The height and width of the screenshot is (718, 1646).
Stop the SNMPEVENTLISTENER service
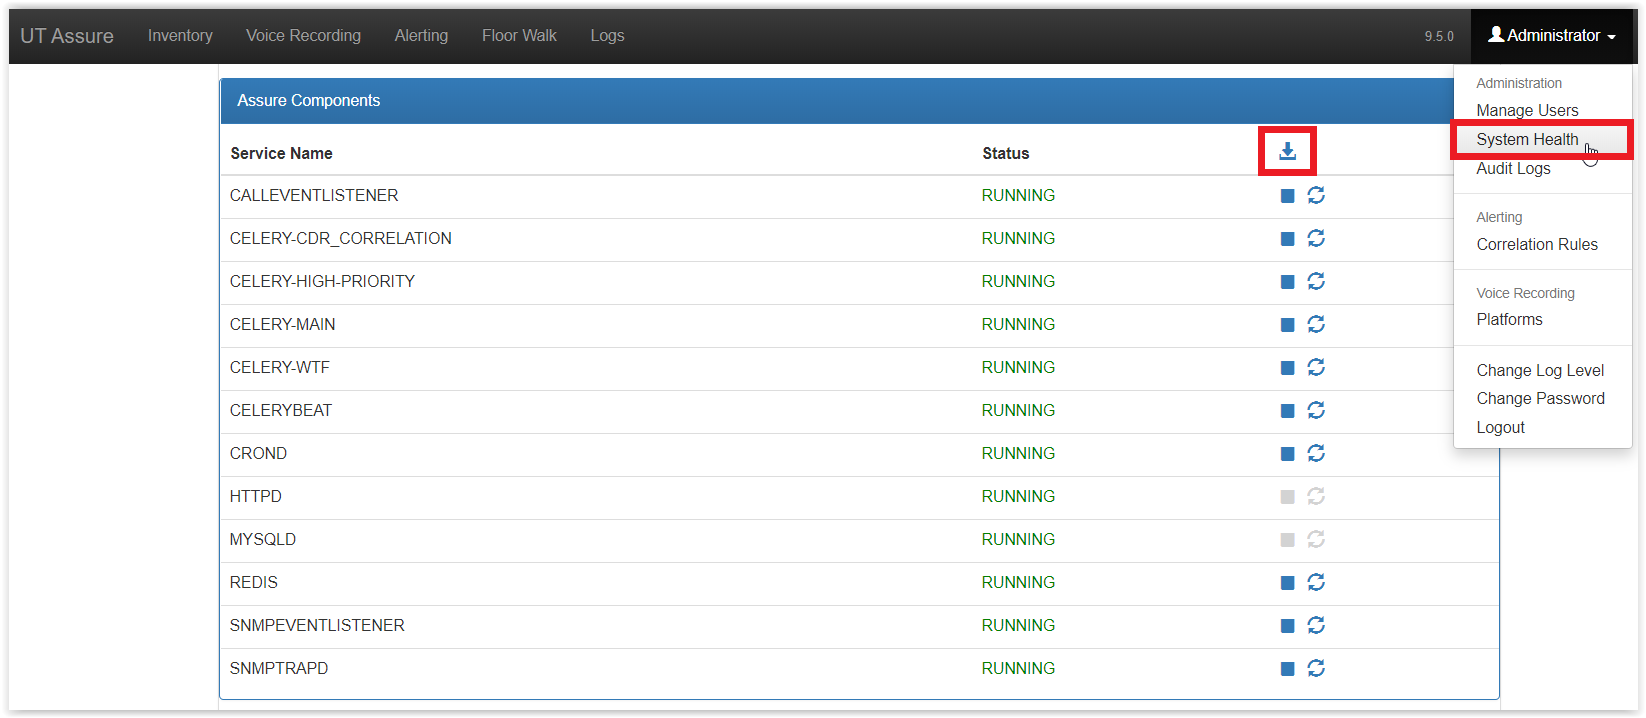pyautogui.click(x=1288, y=626)
